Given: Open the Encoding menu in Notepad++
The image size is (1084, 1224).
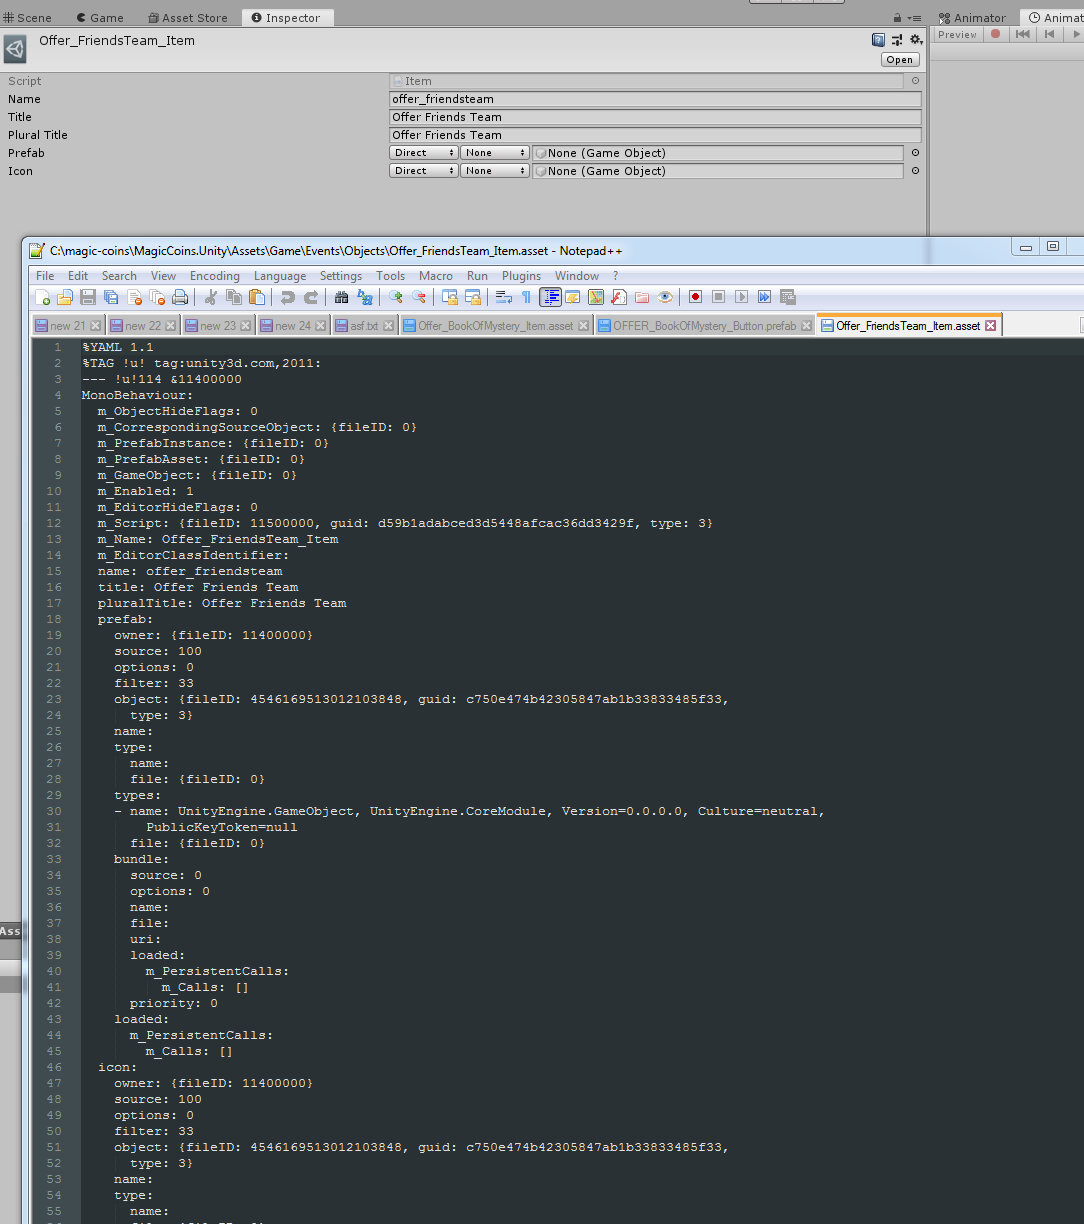Looking at the screenshot, I should (215, 276).
